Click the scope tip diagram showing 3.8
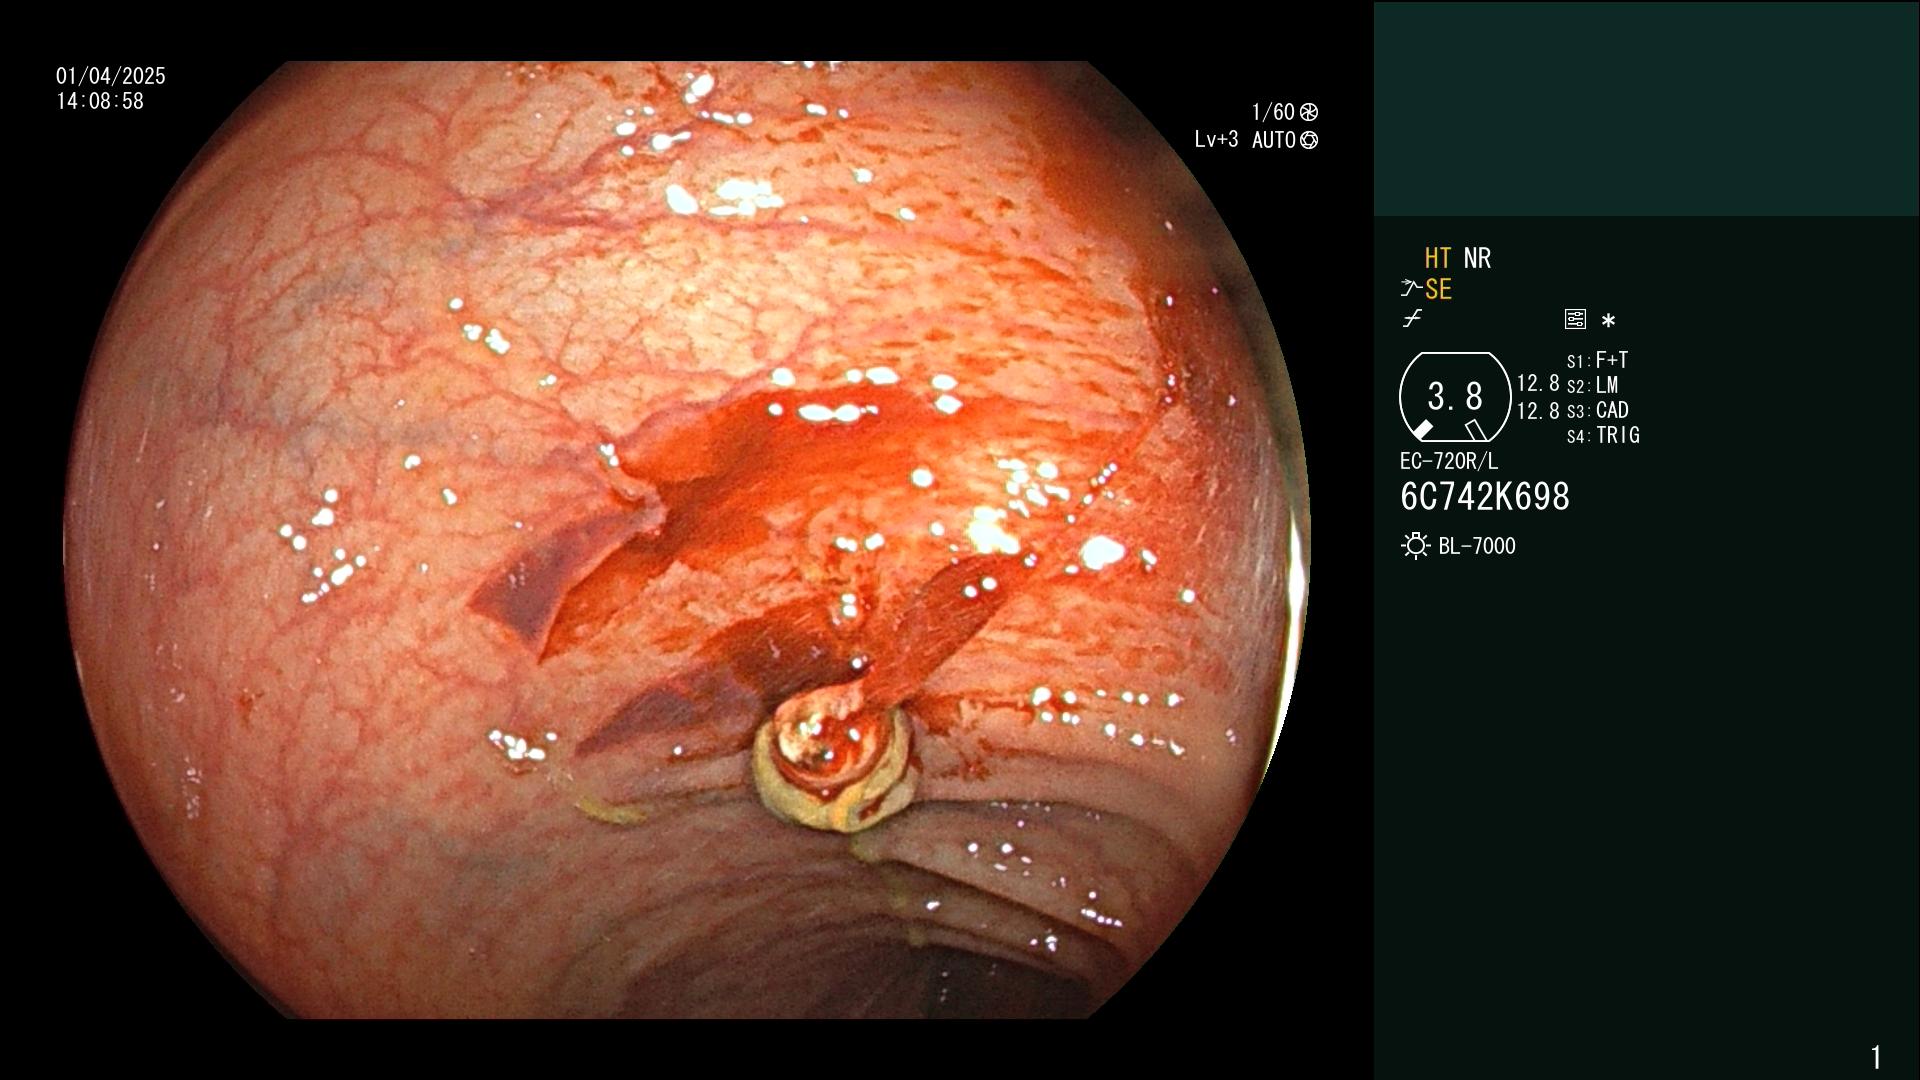1920x1080 pixels. click(x=1454, y=397)
